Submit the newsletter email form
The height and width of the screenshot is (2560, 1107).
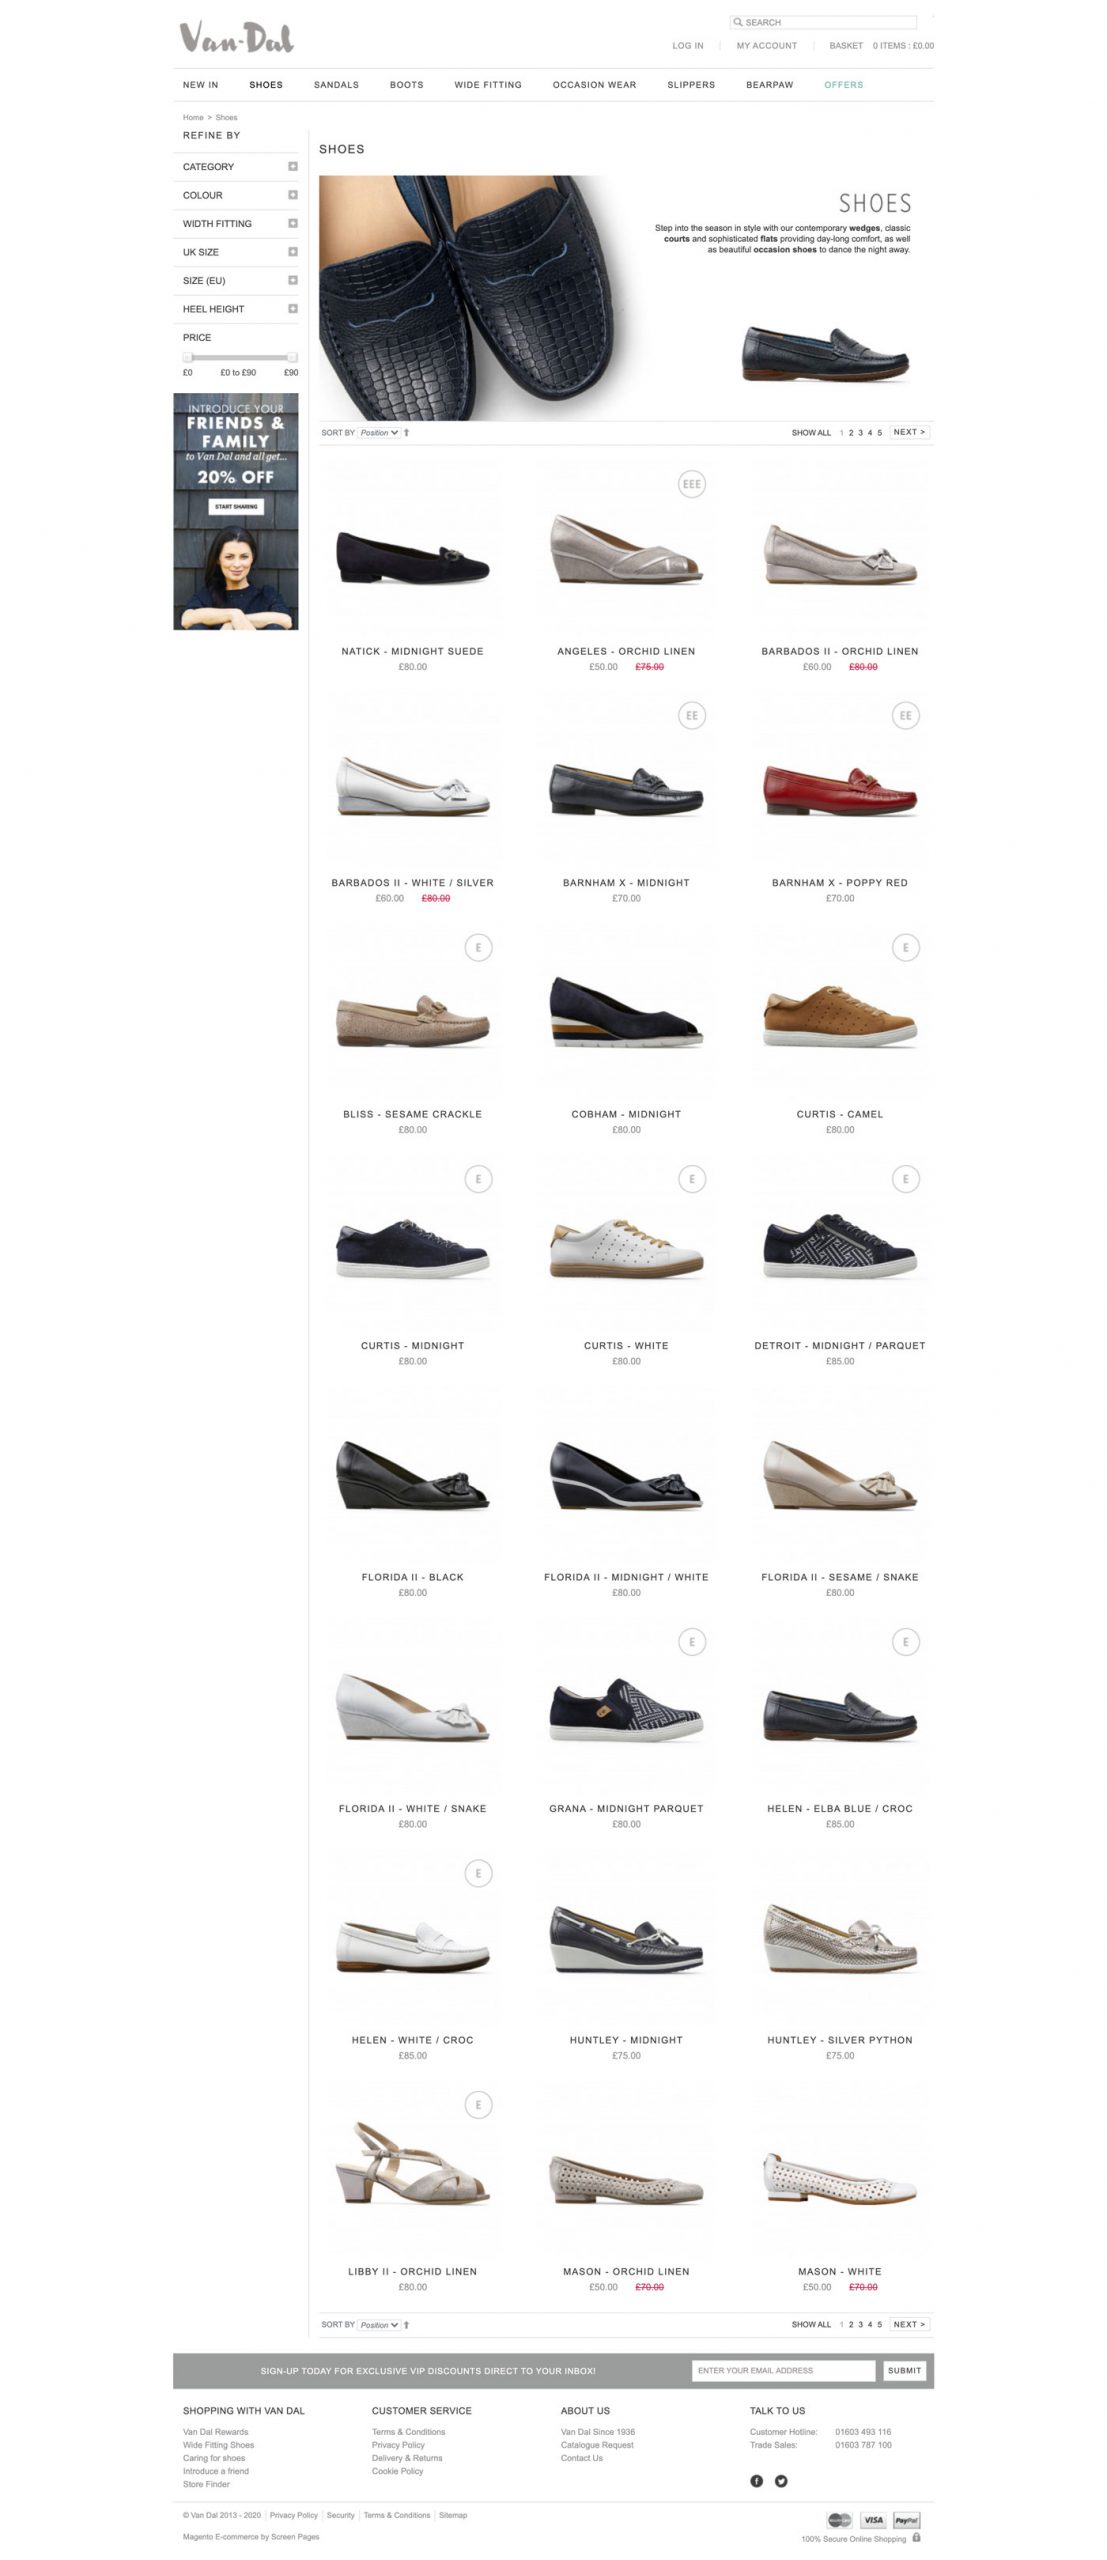[x=904, y=2370]
